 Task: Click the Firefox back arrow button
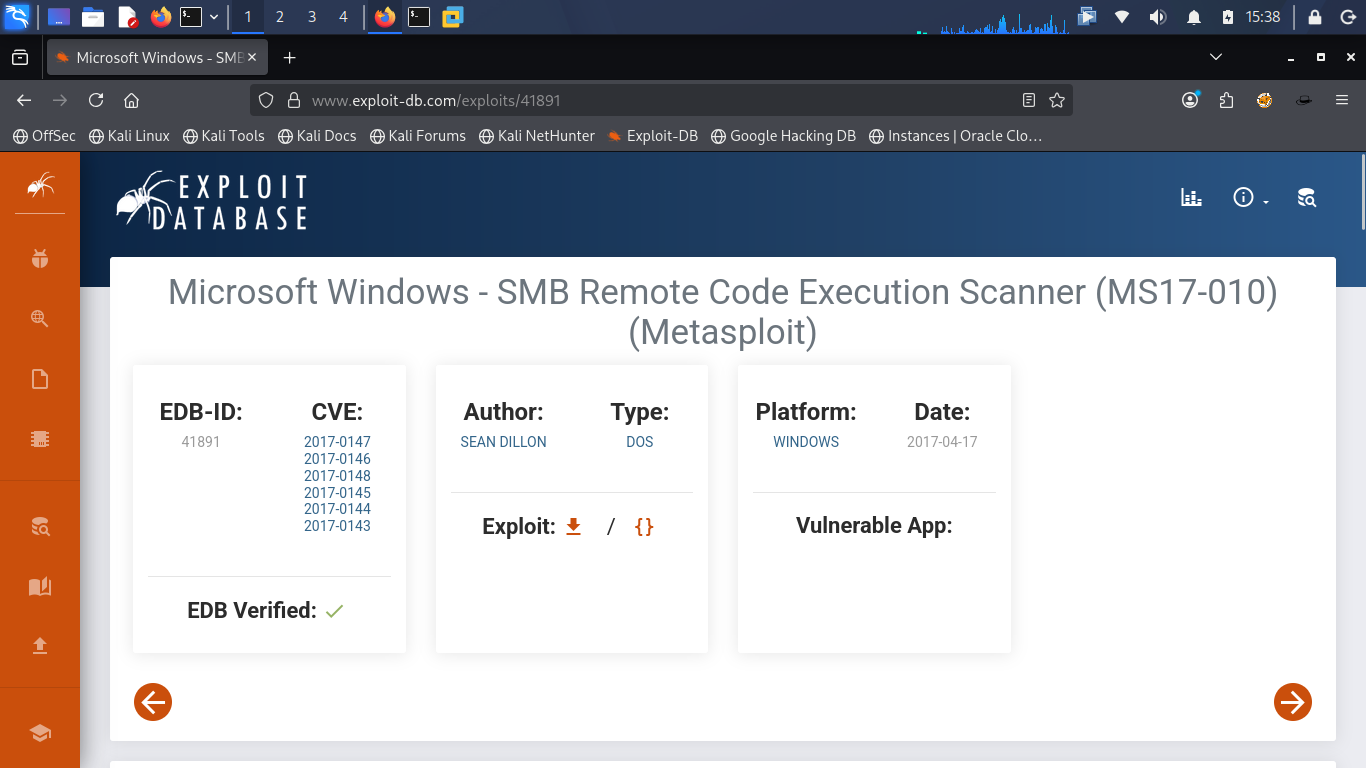click(x=24, y=100)
